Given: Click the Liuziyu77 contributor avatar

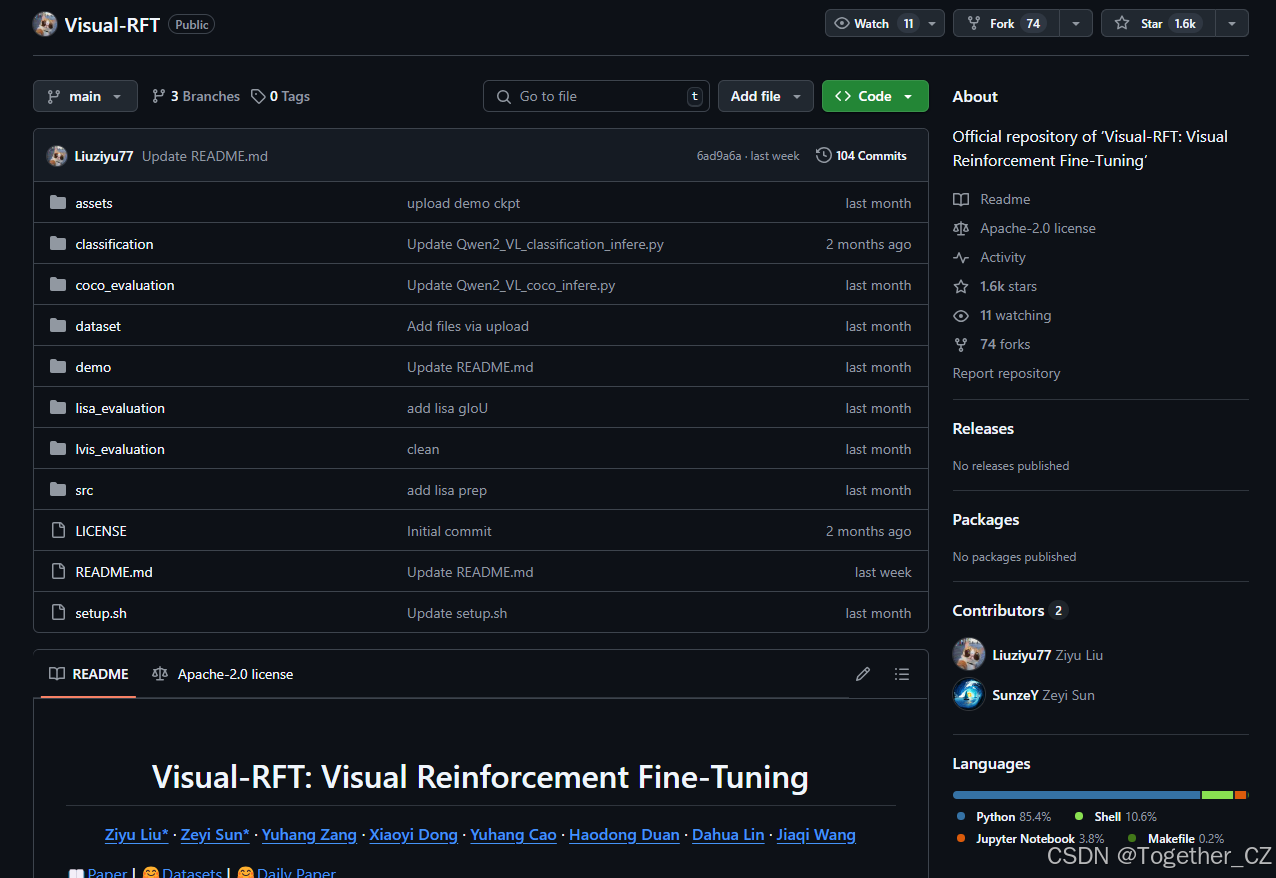Looking at the screenshot, I should pyautogui.click(x=969, y=655).
